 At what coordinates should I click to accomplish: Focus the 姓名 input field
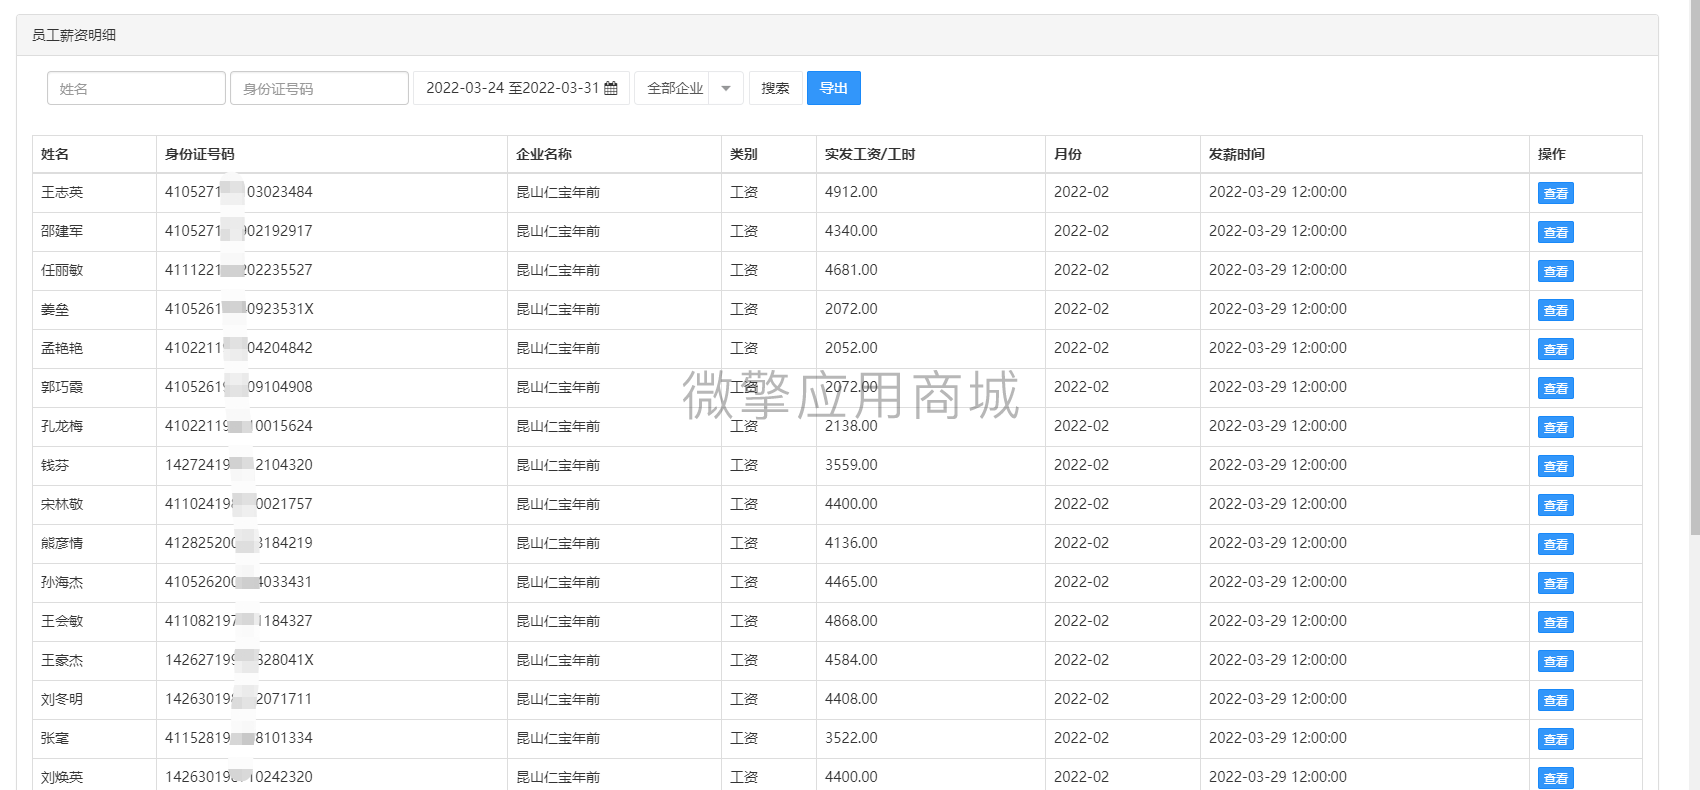(x=136, y=88)
